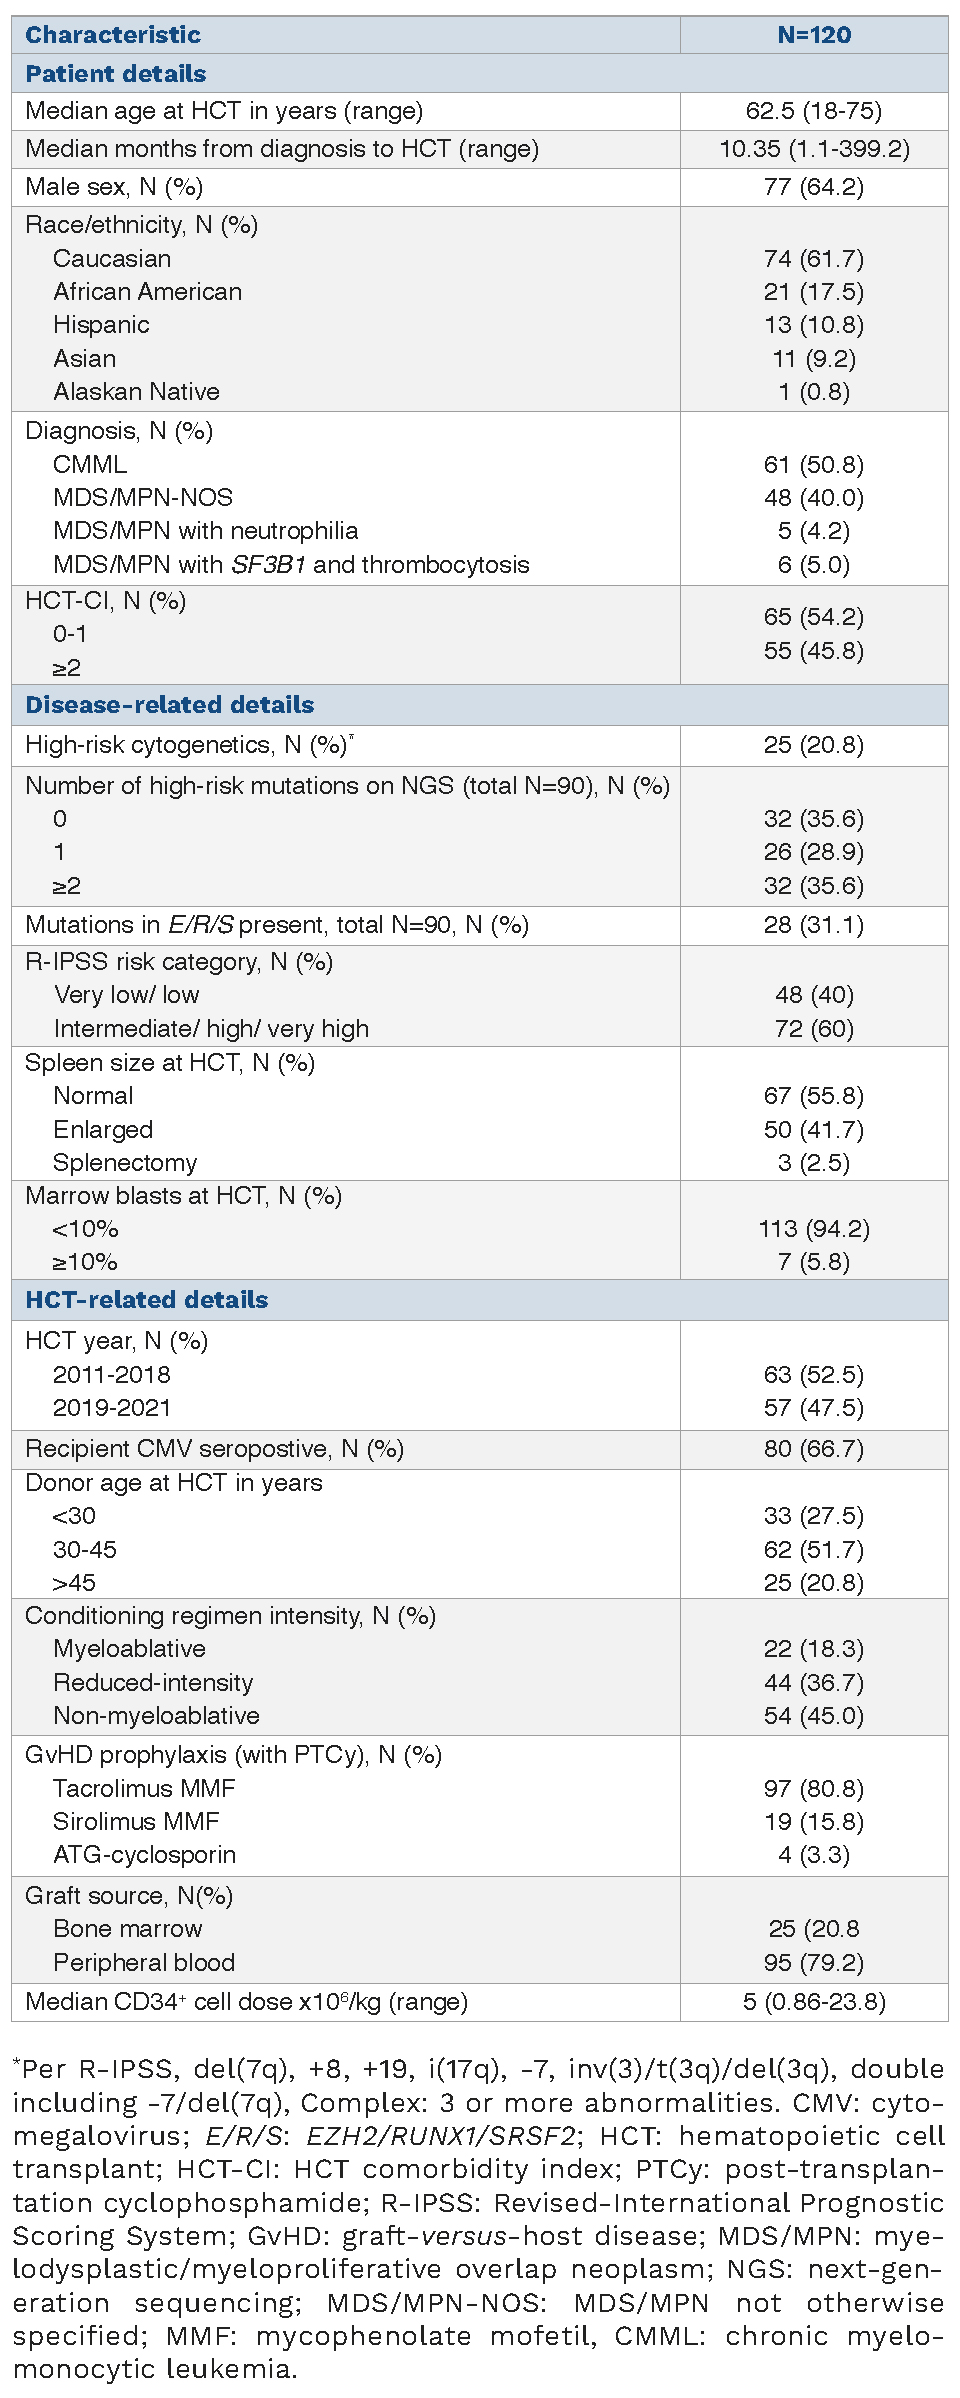Select the High-risk cytogenetics row label
Viewport: 960px width, 2398px height.
point(186,745)
